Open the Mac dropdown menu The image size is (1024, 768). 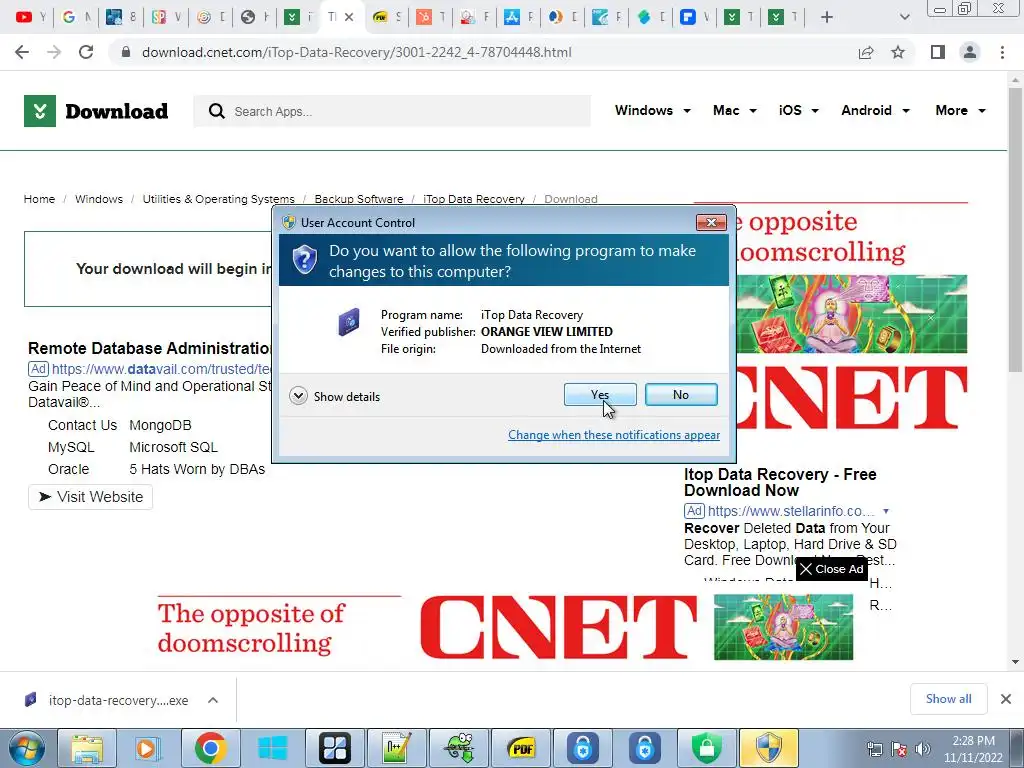(735, 110)
